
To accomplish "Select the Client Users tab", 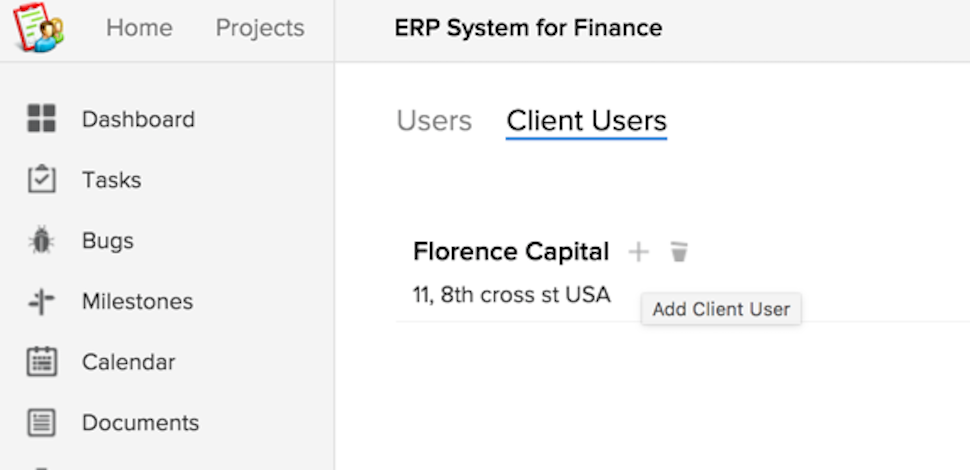I will [586, 121].
